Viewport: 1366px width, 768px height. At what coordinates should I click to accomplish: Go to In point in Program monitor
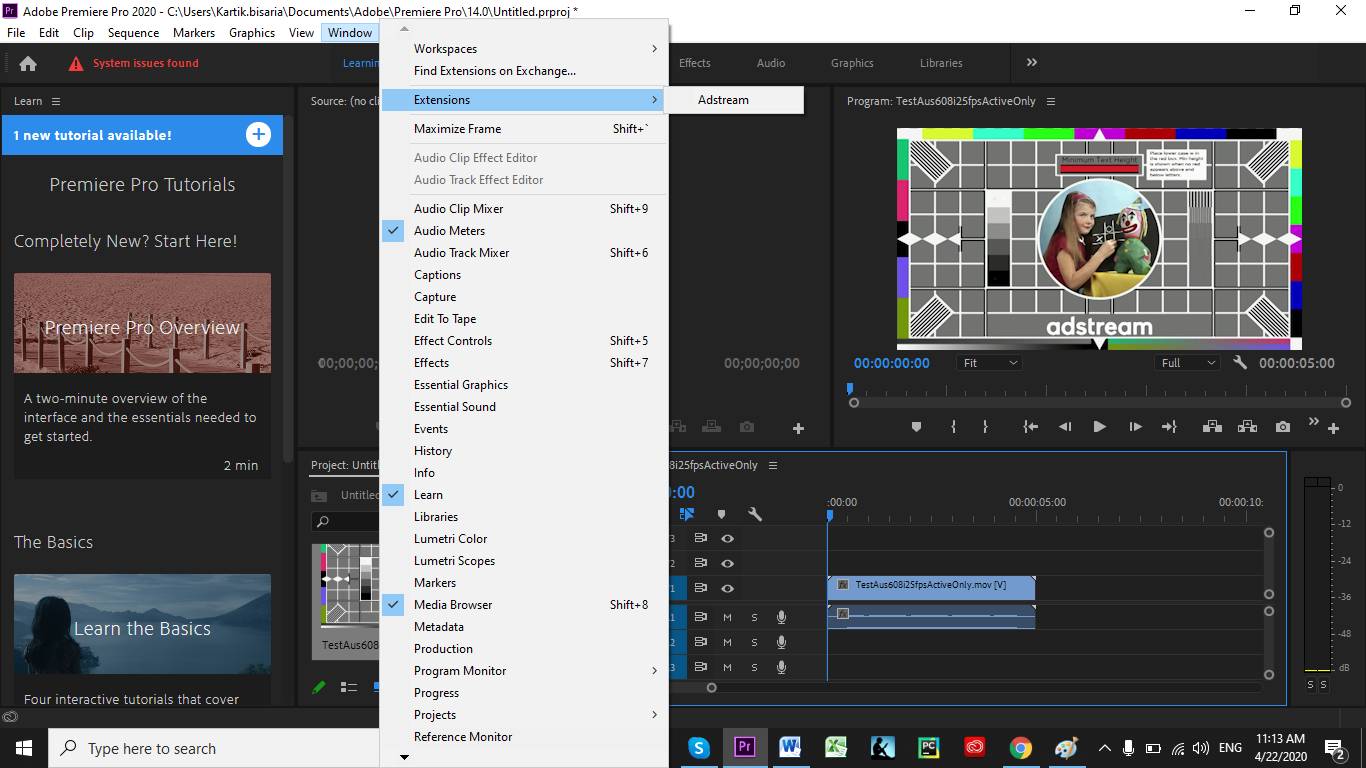1030,427
